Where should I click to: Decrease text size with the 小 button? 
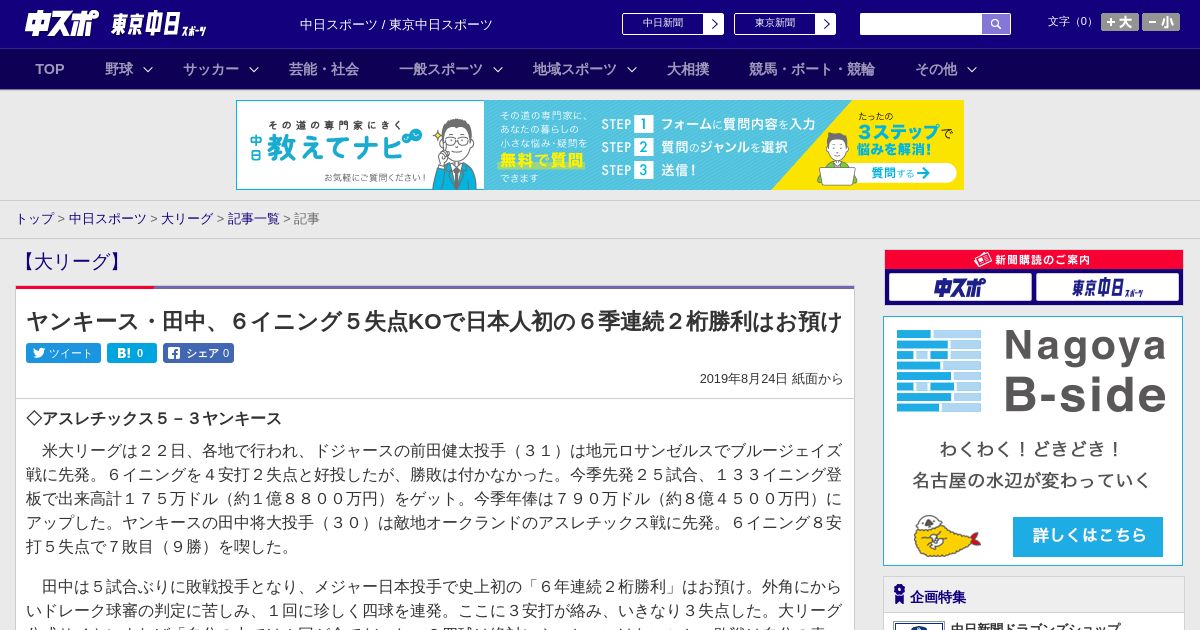click(x=1161, y=22)
